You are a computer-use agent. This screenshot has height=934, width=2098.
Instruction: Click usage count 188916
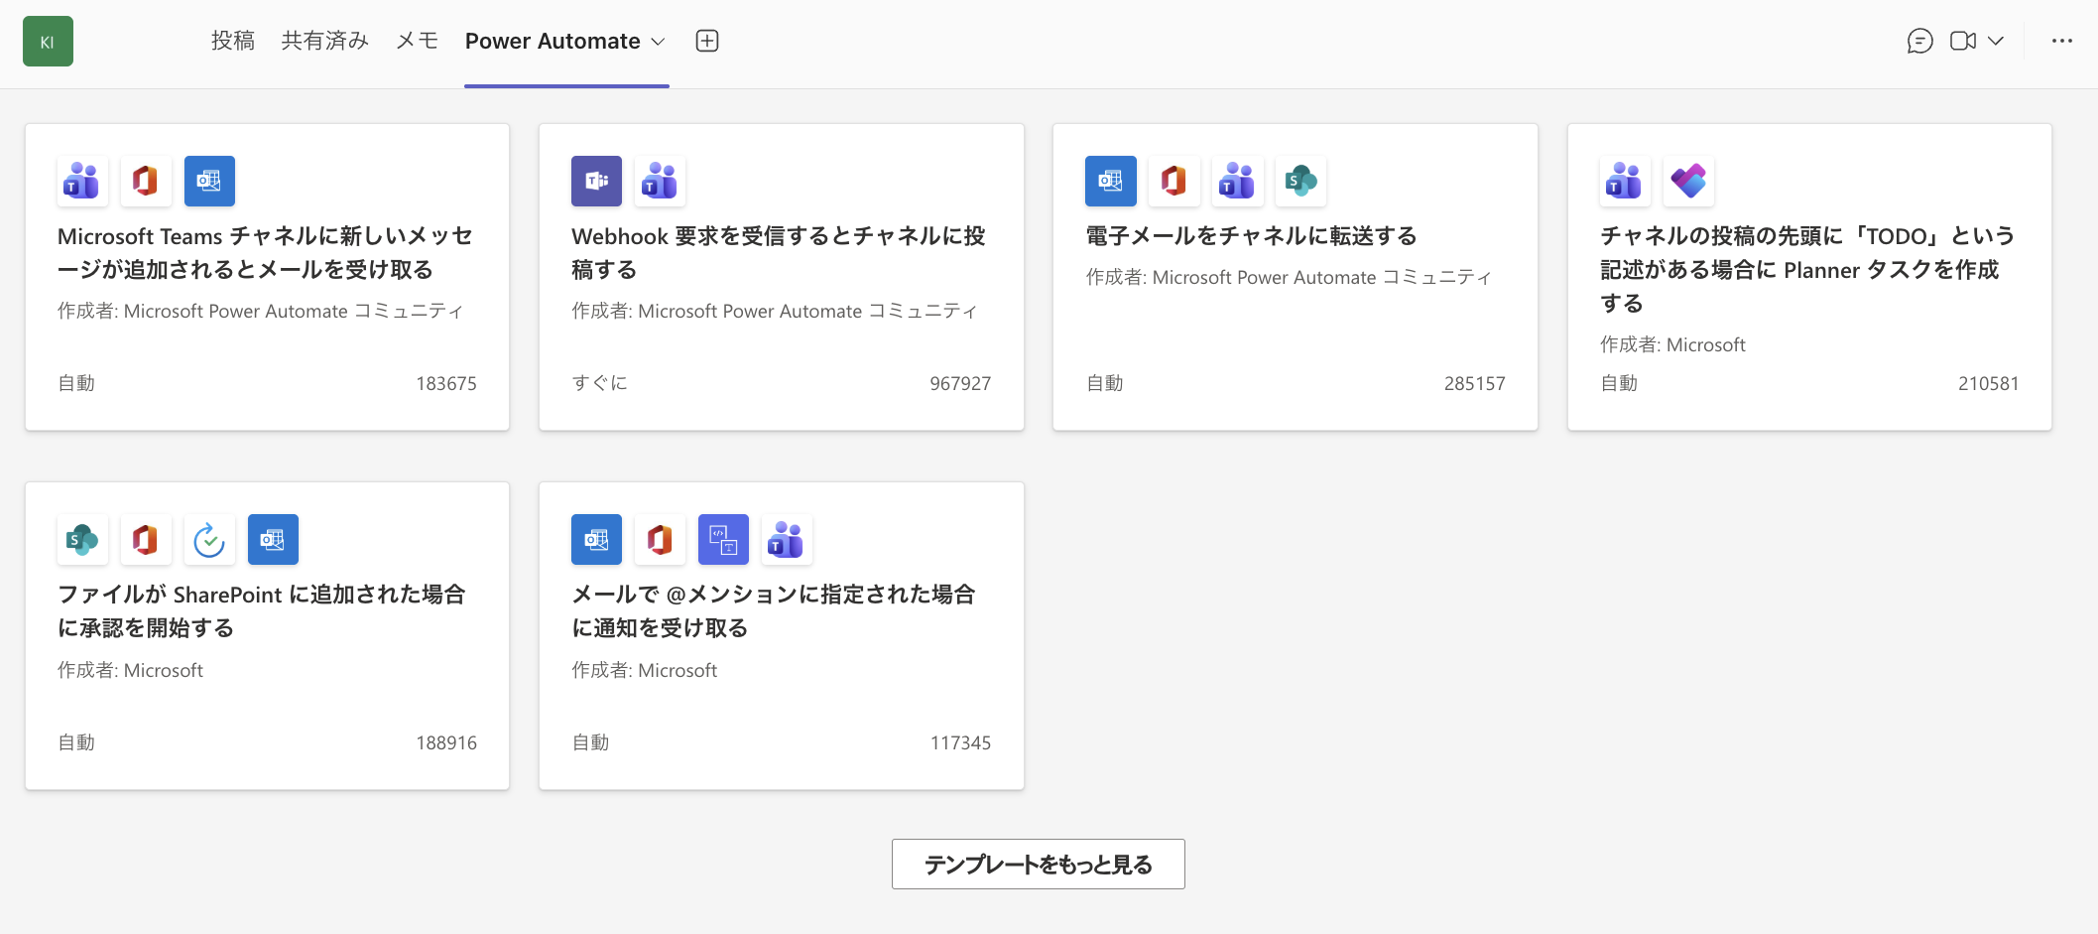[446, 742]
